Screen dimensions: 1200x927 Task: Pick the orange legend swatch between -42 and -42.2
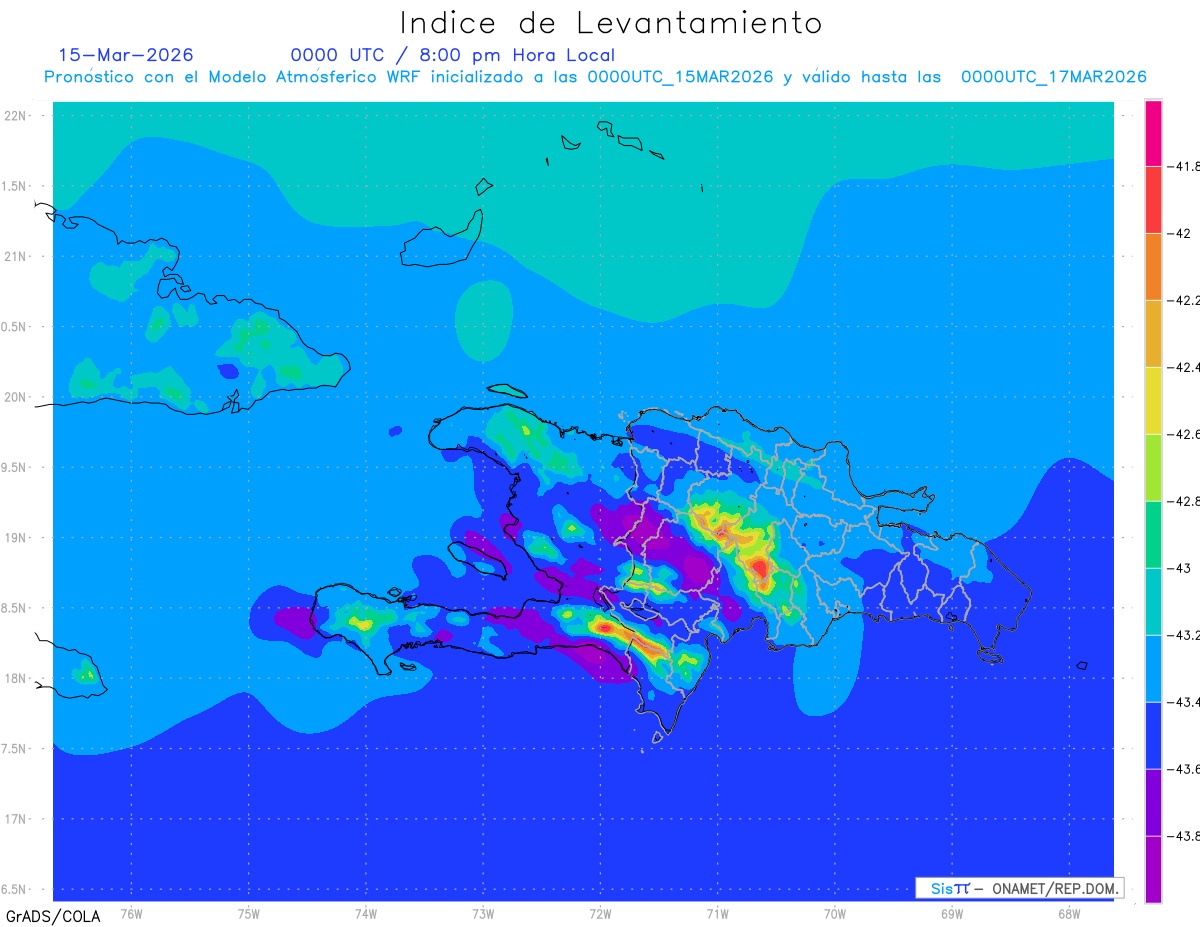(1153, 267)
